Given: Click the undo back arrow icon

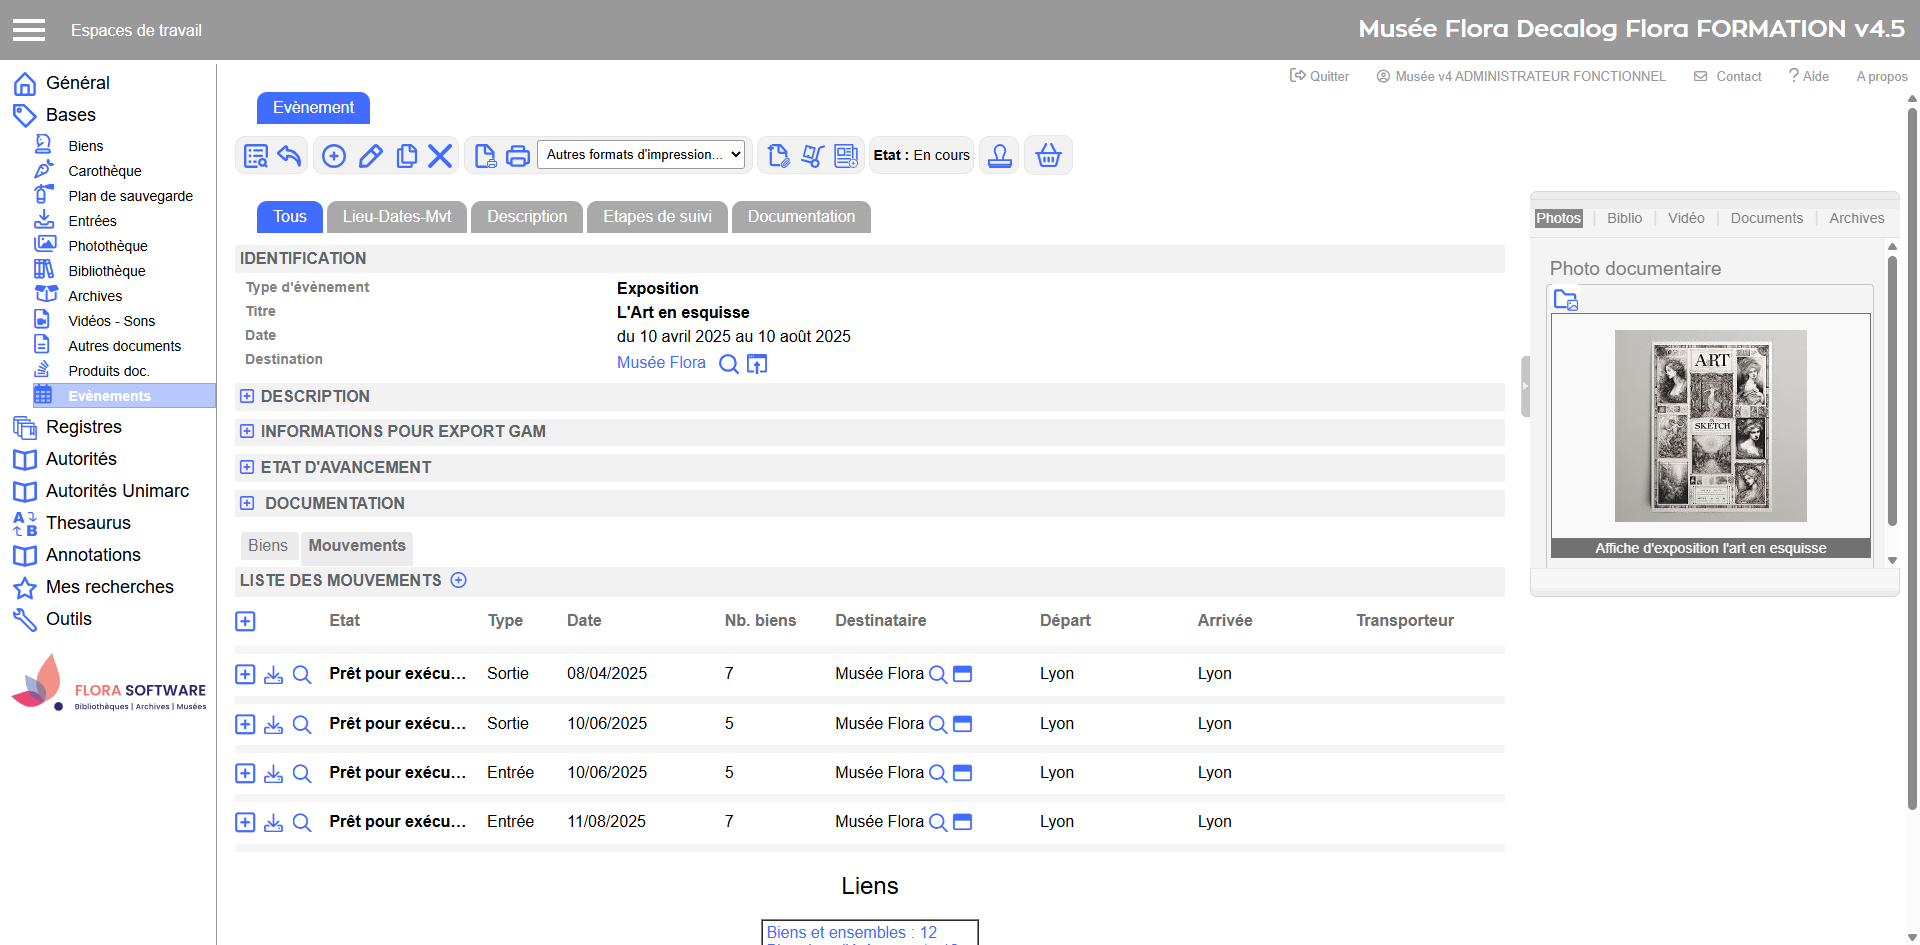Looking at the screenshot, I should (x=289, y=156).
